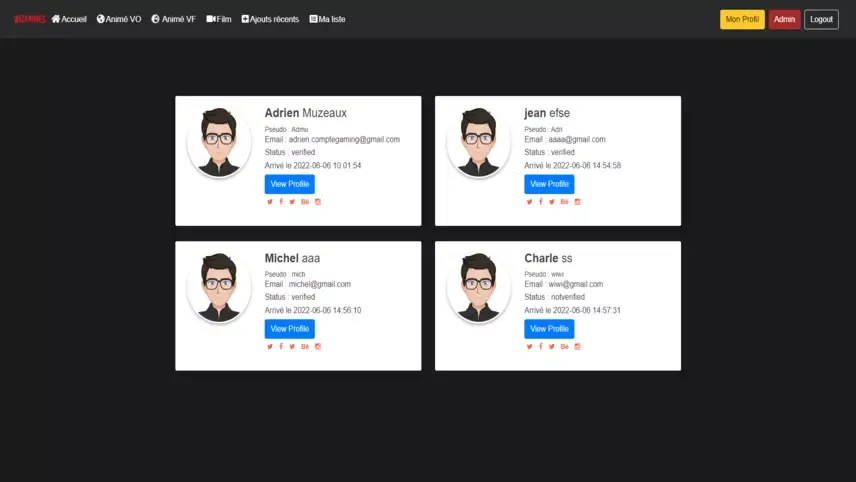Click Twitter icon left of Facebook in Charle's card
The height and width of the screenshot is (482, 856).
click(529, 346)
